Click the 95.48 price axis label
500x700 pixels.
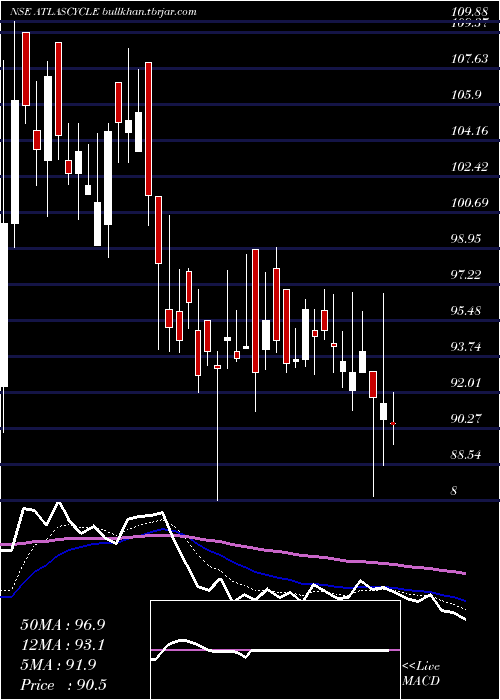click(466, 311)
